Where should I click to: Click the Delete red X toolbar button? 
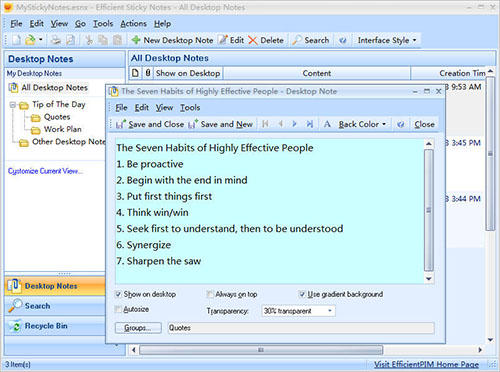point(266,40)
